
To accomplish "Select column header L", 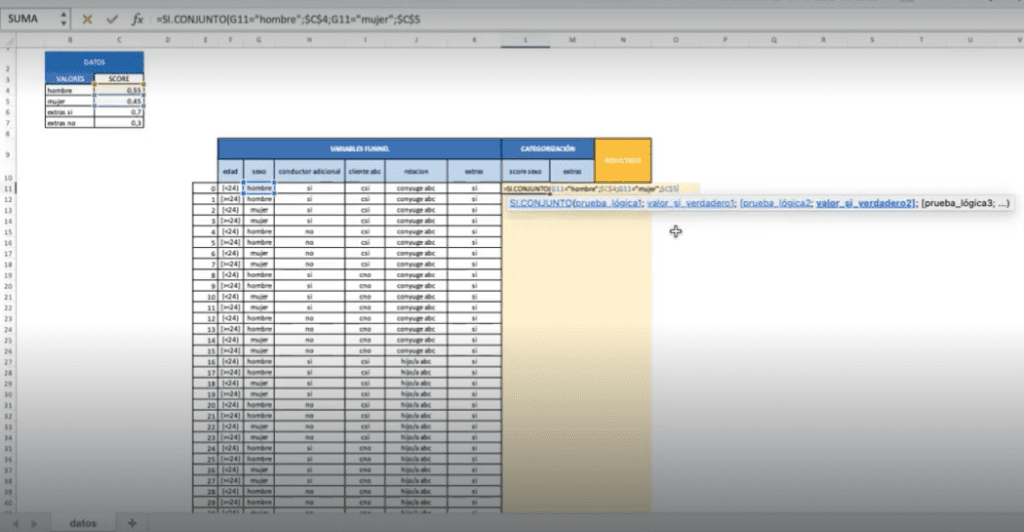I will 525,40.
